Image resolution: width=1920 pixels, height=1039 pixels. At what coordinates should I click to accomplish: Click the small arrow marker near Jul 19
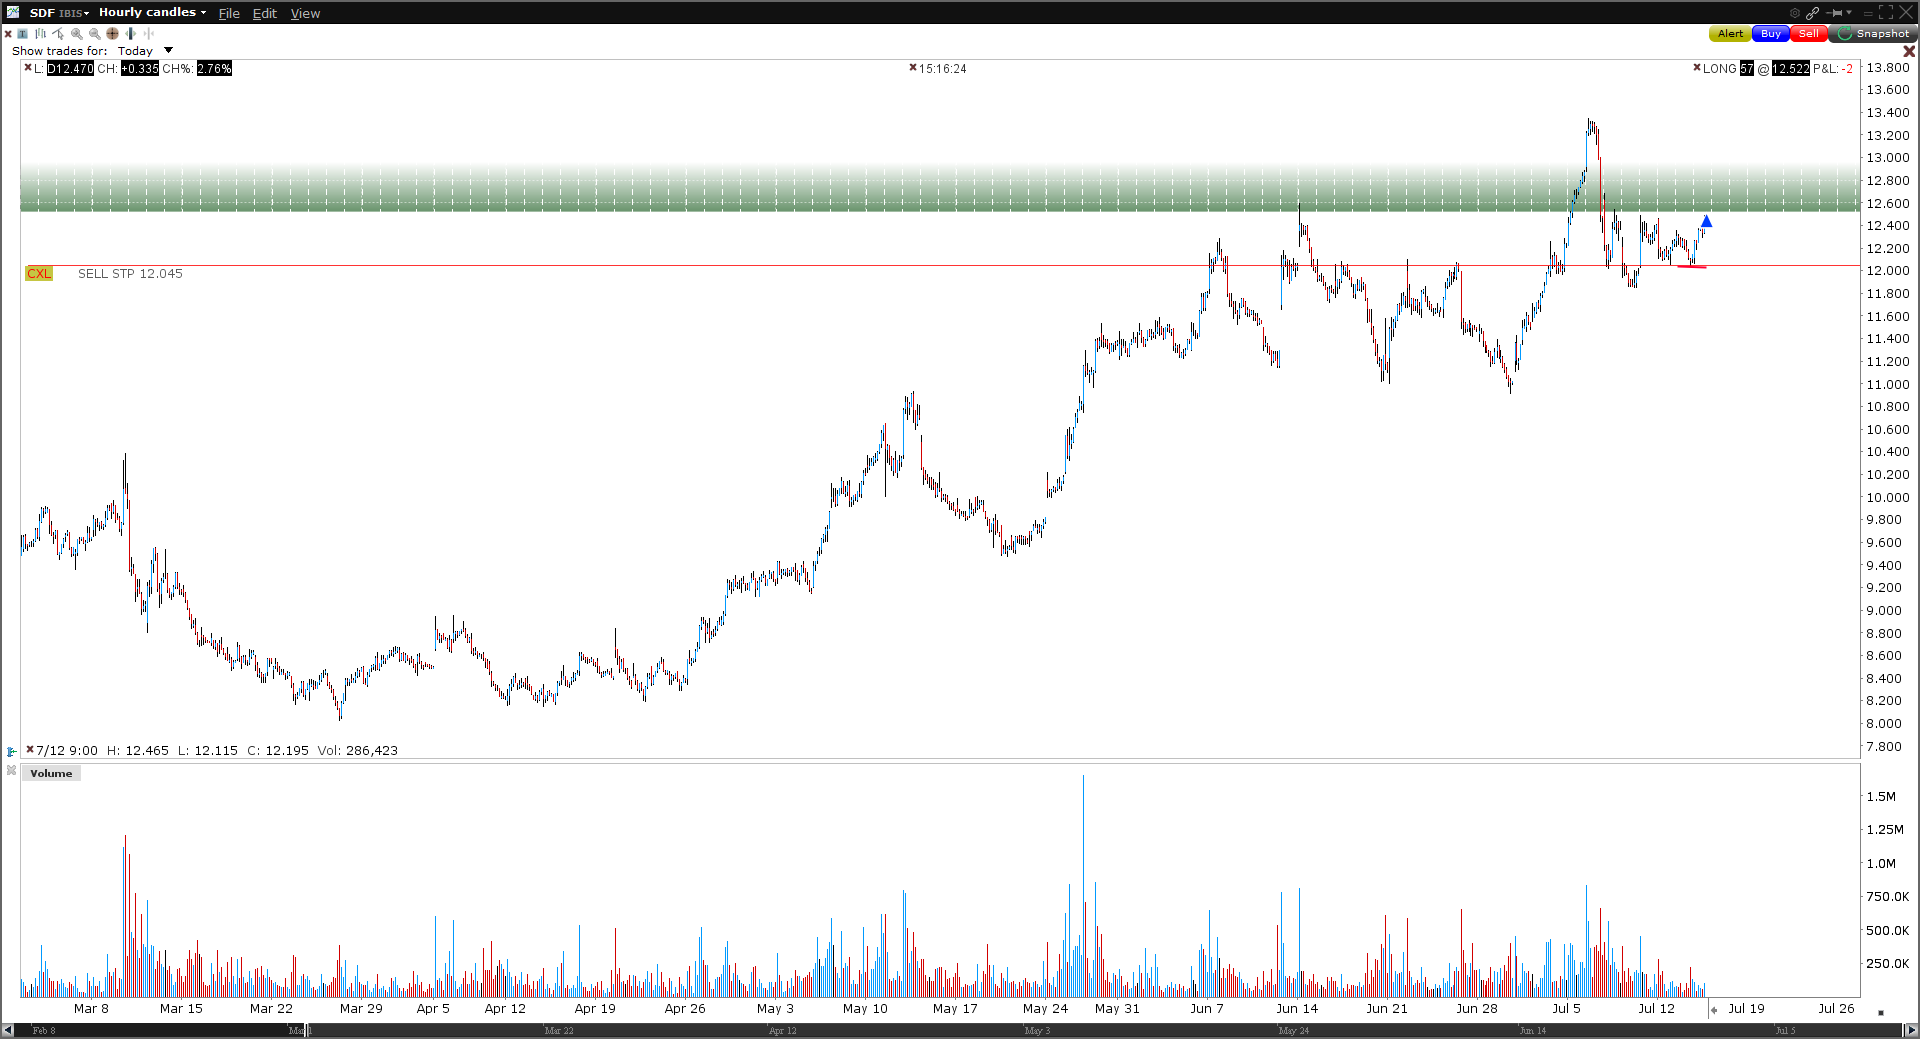click(1713, 1010)
